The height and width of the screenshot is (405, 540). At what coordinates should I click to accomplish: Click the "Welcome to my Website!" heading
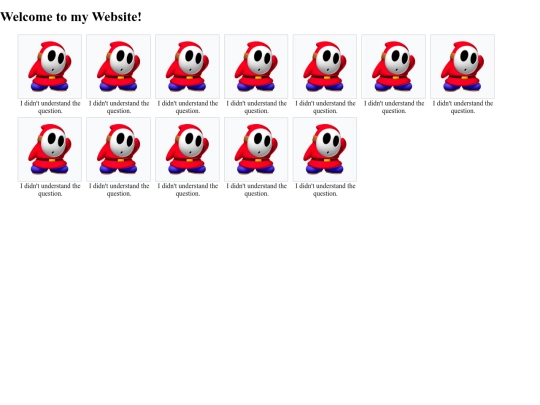71,17
